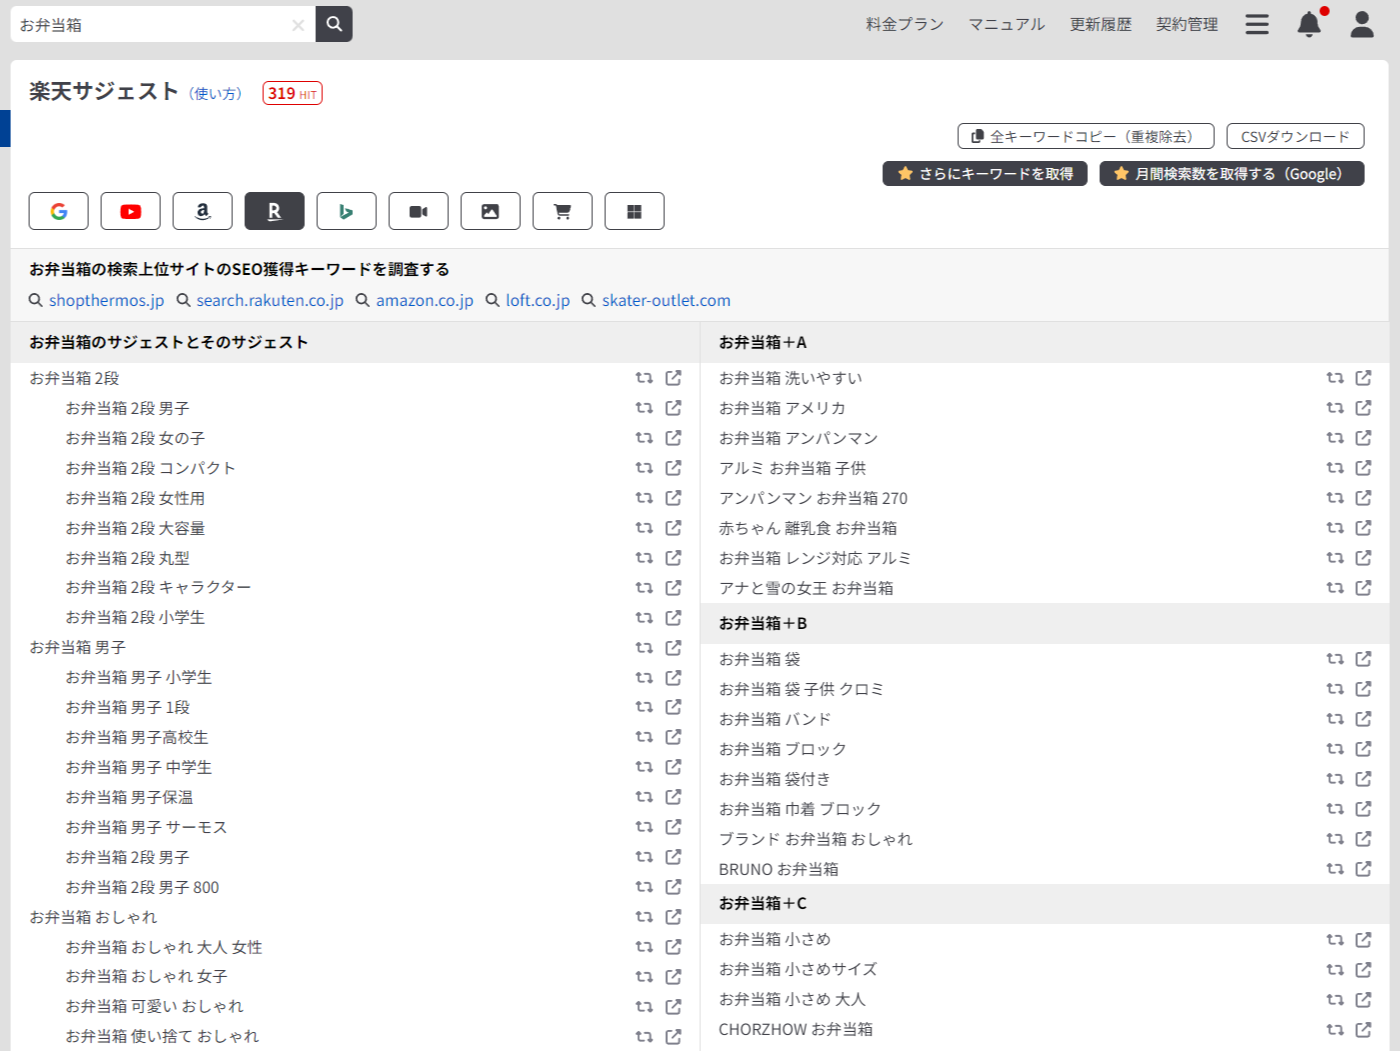Select keyword お弁当箱 おしゃれ 大人 女性

tap(164, 947)
